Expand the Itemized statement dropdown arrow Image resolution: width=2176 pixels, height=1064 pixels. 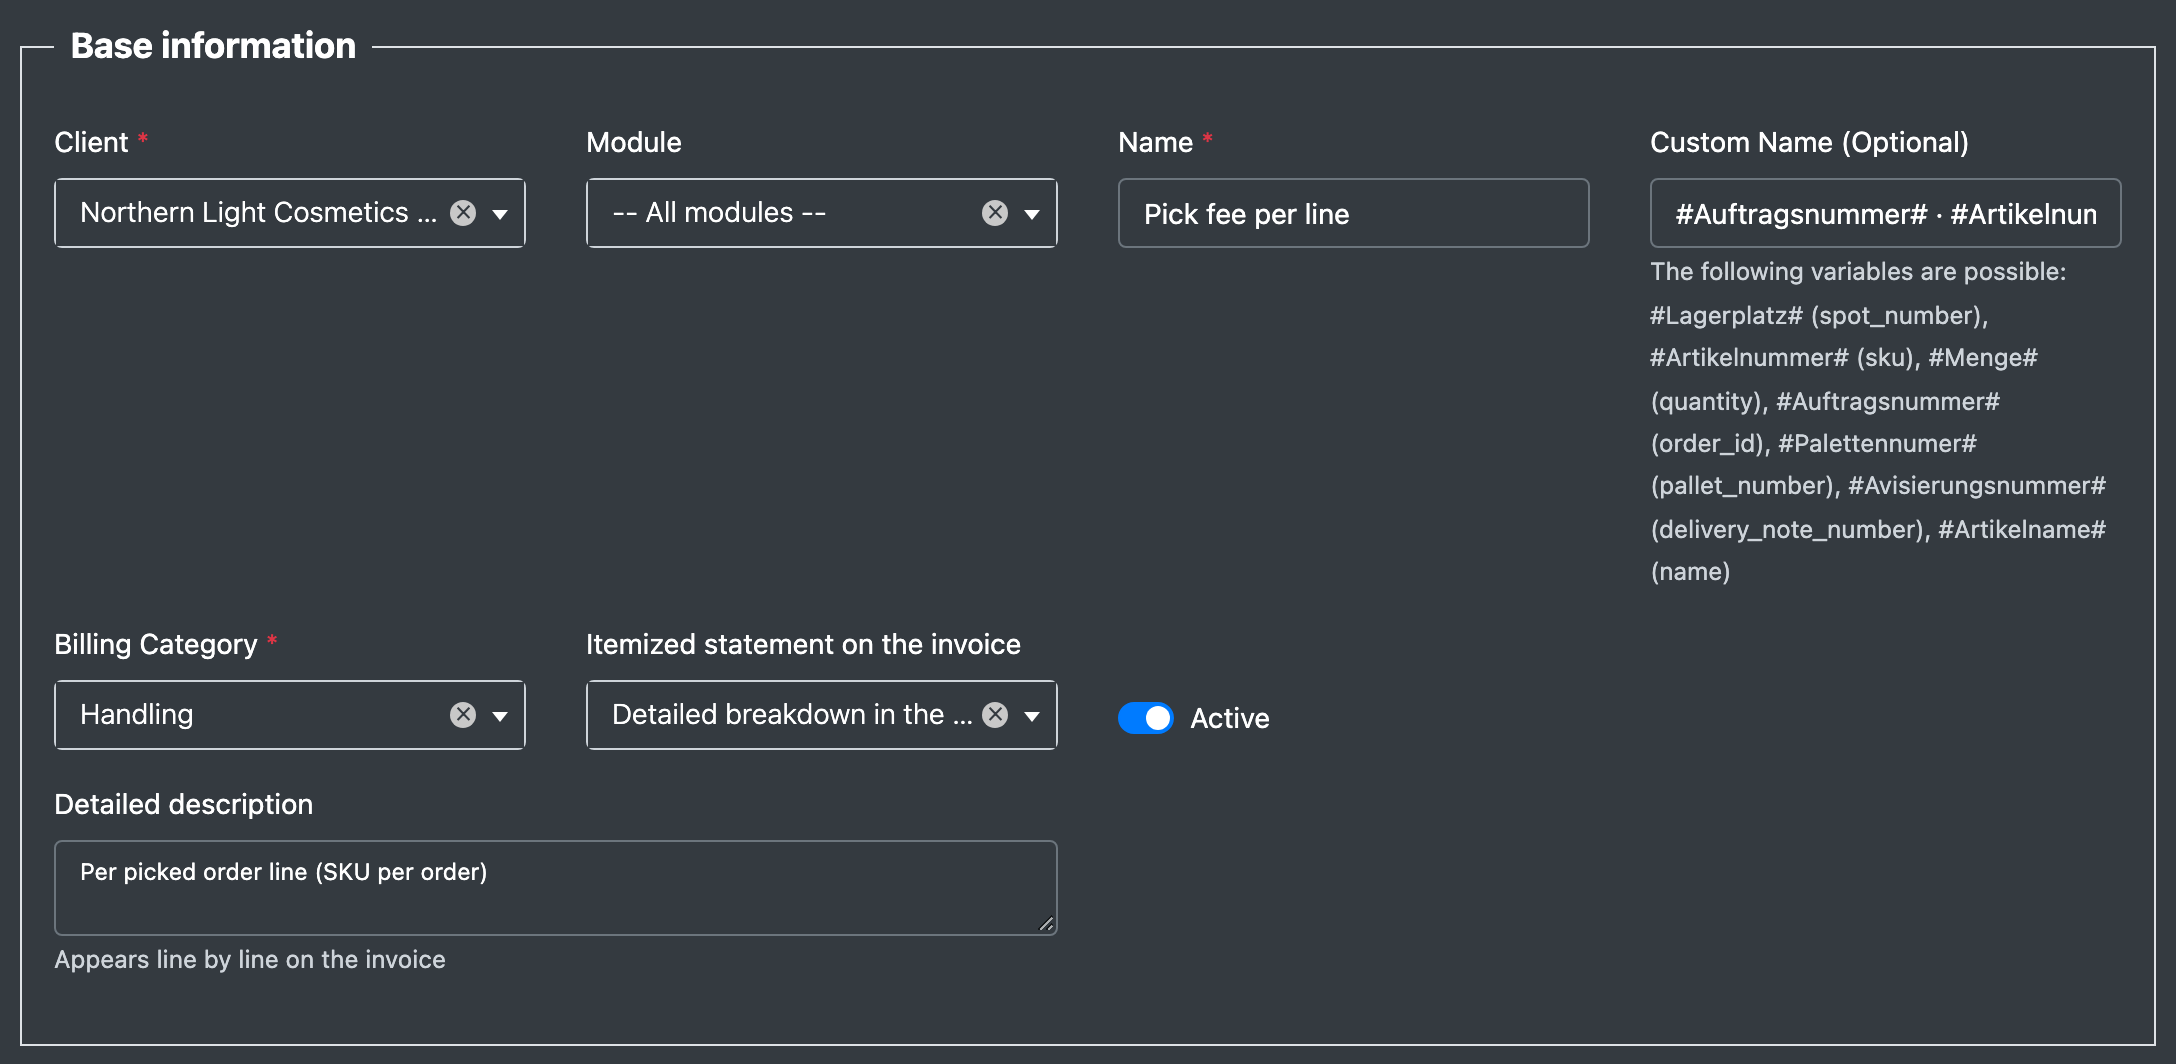1032,716
